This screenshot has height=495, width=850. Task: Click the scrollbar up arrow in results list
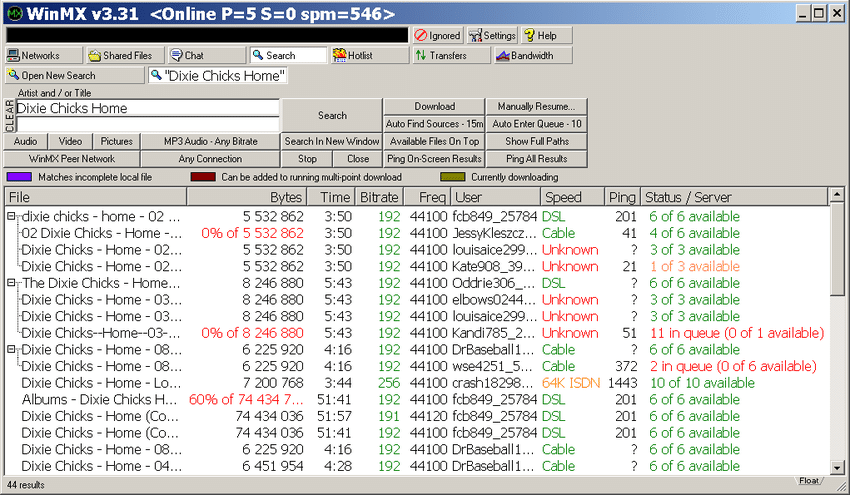point(837,194)
